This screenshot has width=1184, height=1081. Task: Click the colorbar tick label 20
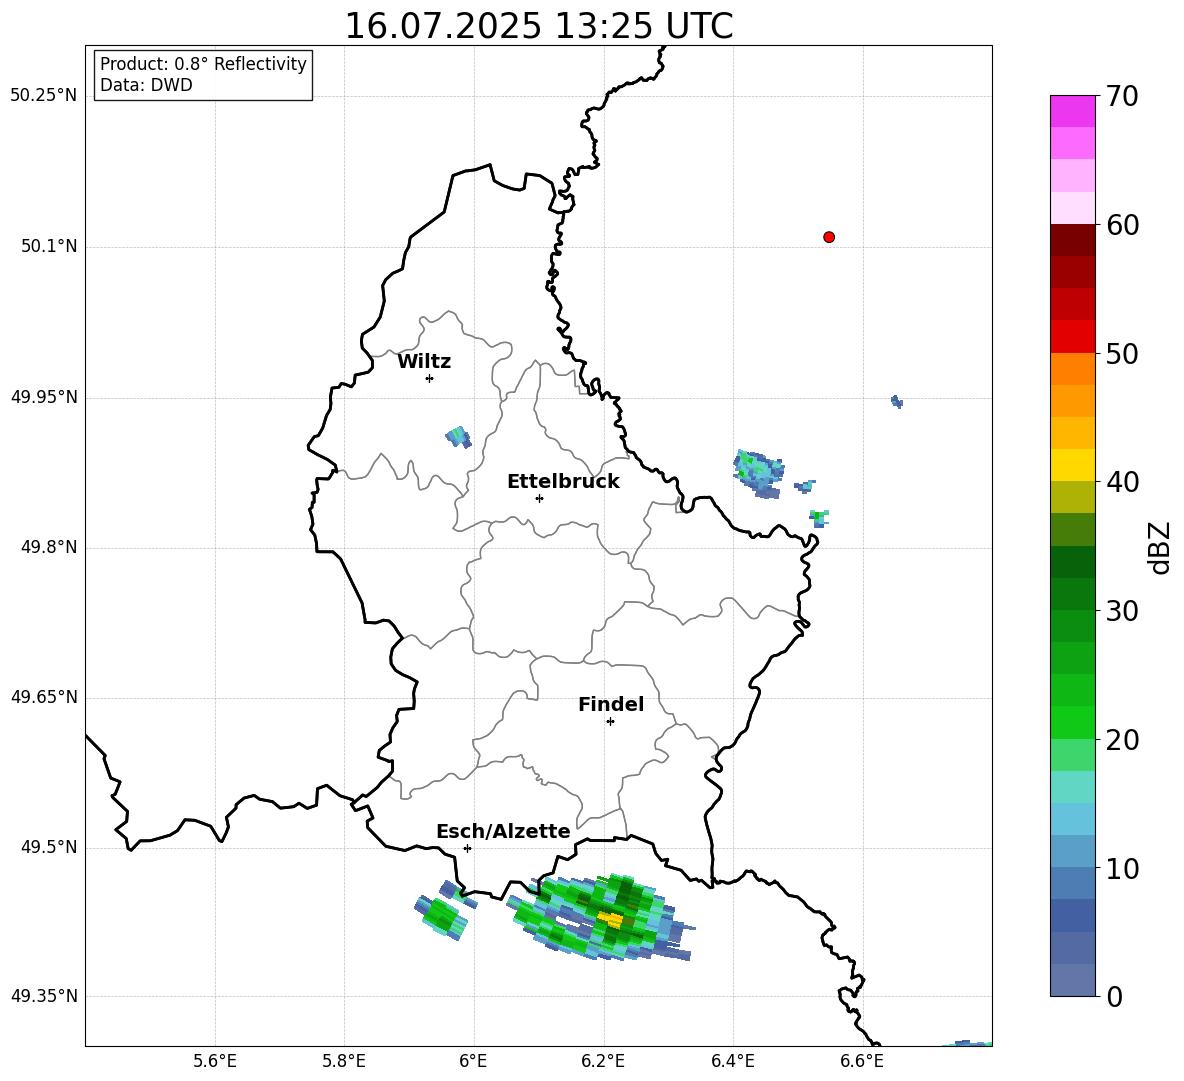pos(1122,741)
